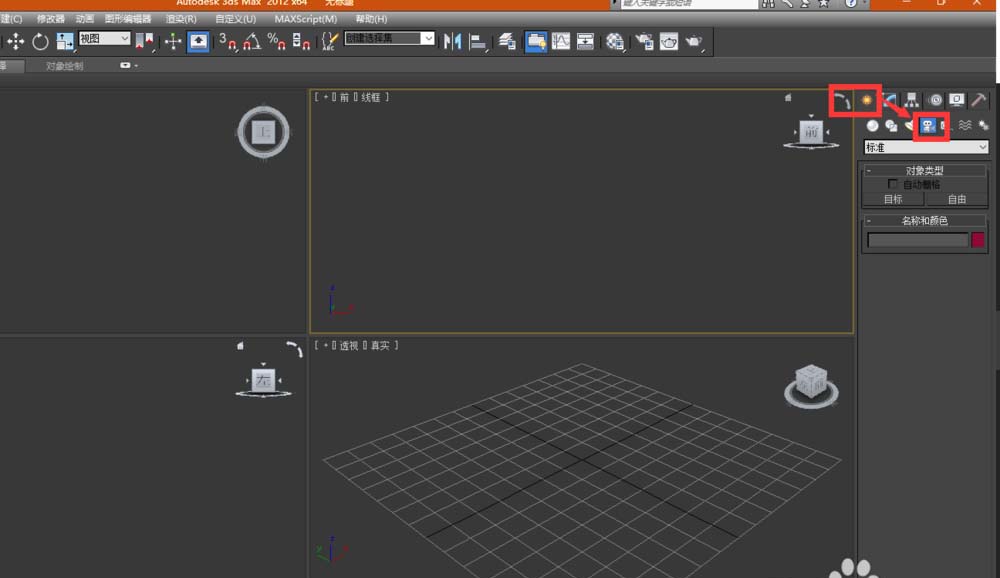Click the Use Pivot Point Center icon
Image resolution: width=1000 pixels, height=578 pixels.
click(x=145, y=42)
